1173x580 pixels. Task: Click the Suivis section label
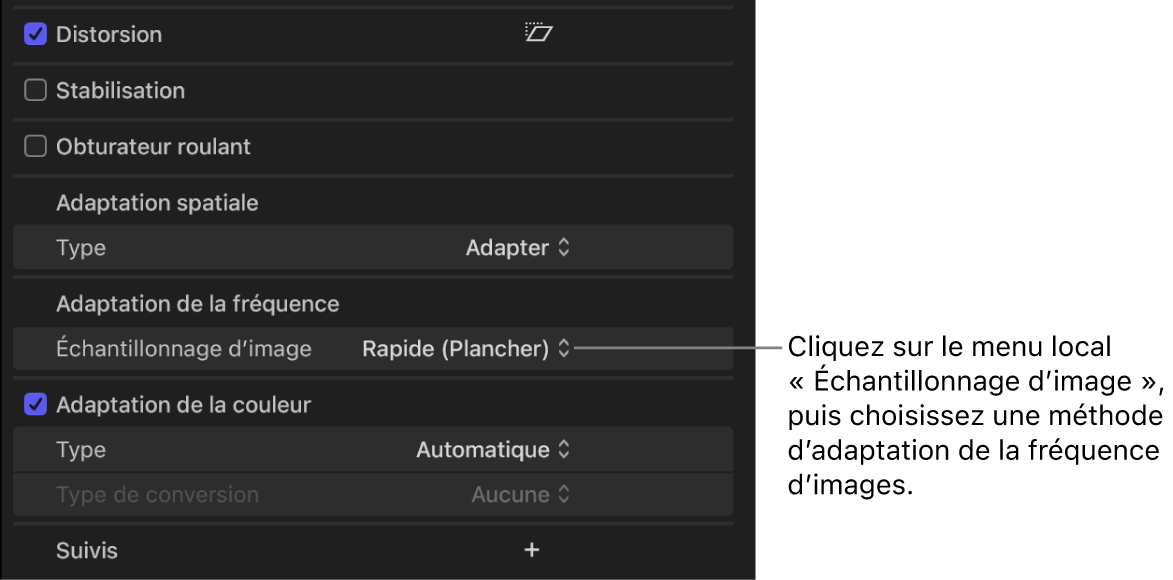tap(89, 550)
